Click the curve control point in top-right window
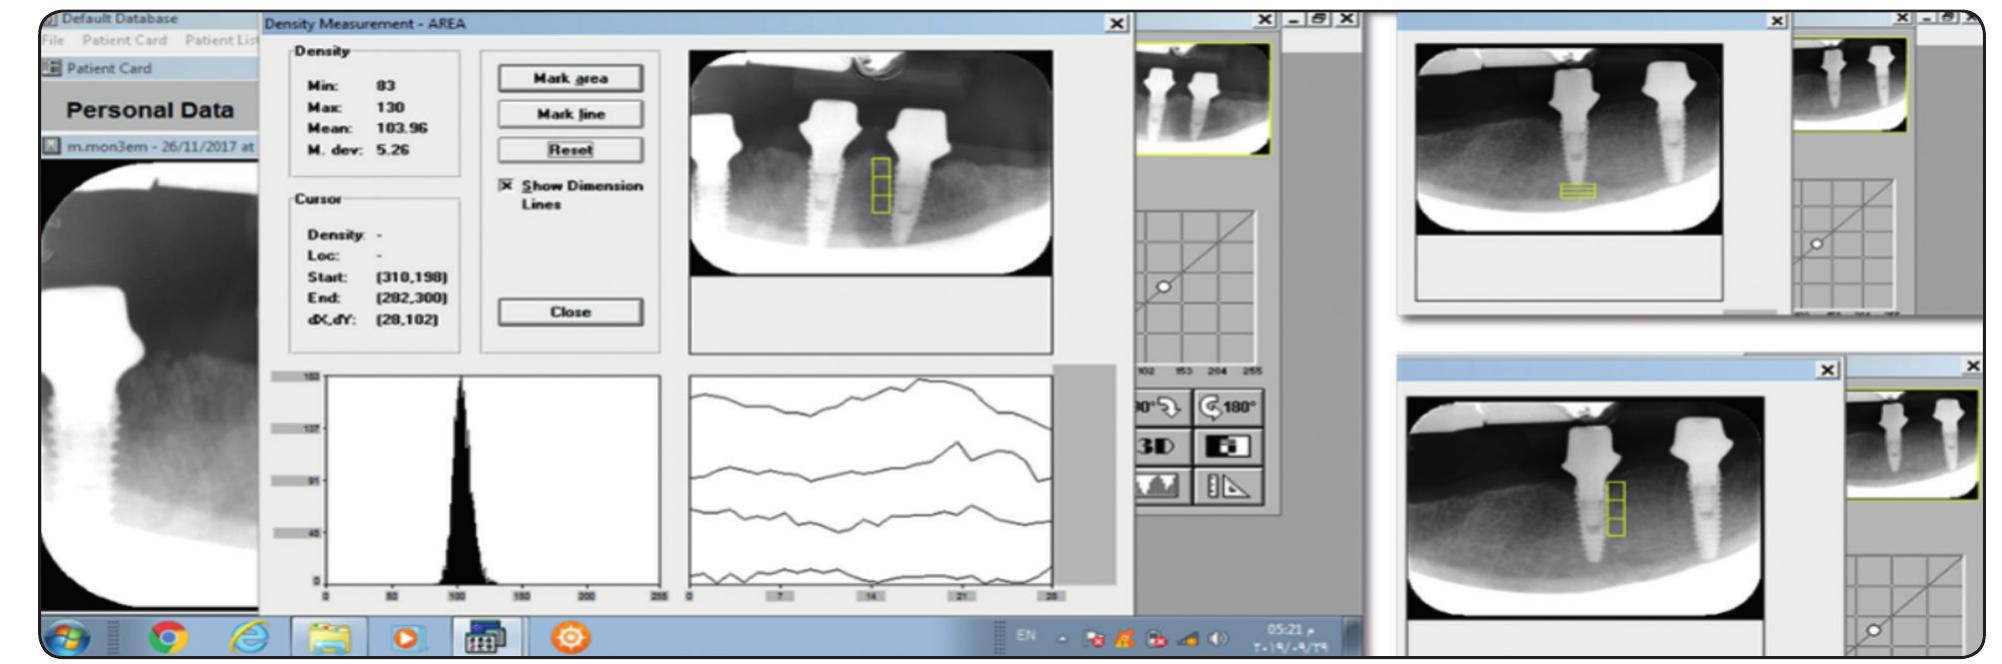2002x664 pixels. pyautogui.click(x=1817, y=243)
